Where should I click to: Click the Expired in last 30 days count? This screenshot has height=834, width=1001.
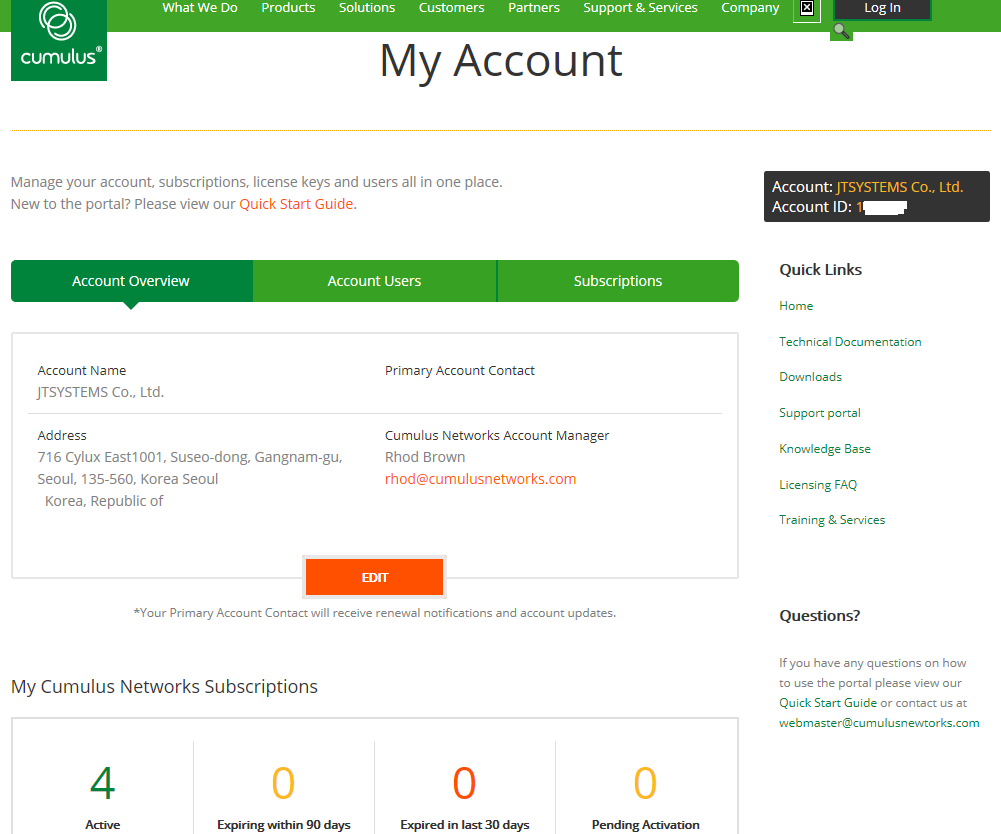[x=464, y=784]
